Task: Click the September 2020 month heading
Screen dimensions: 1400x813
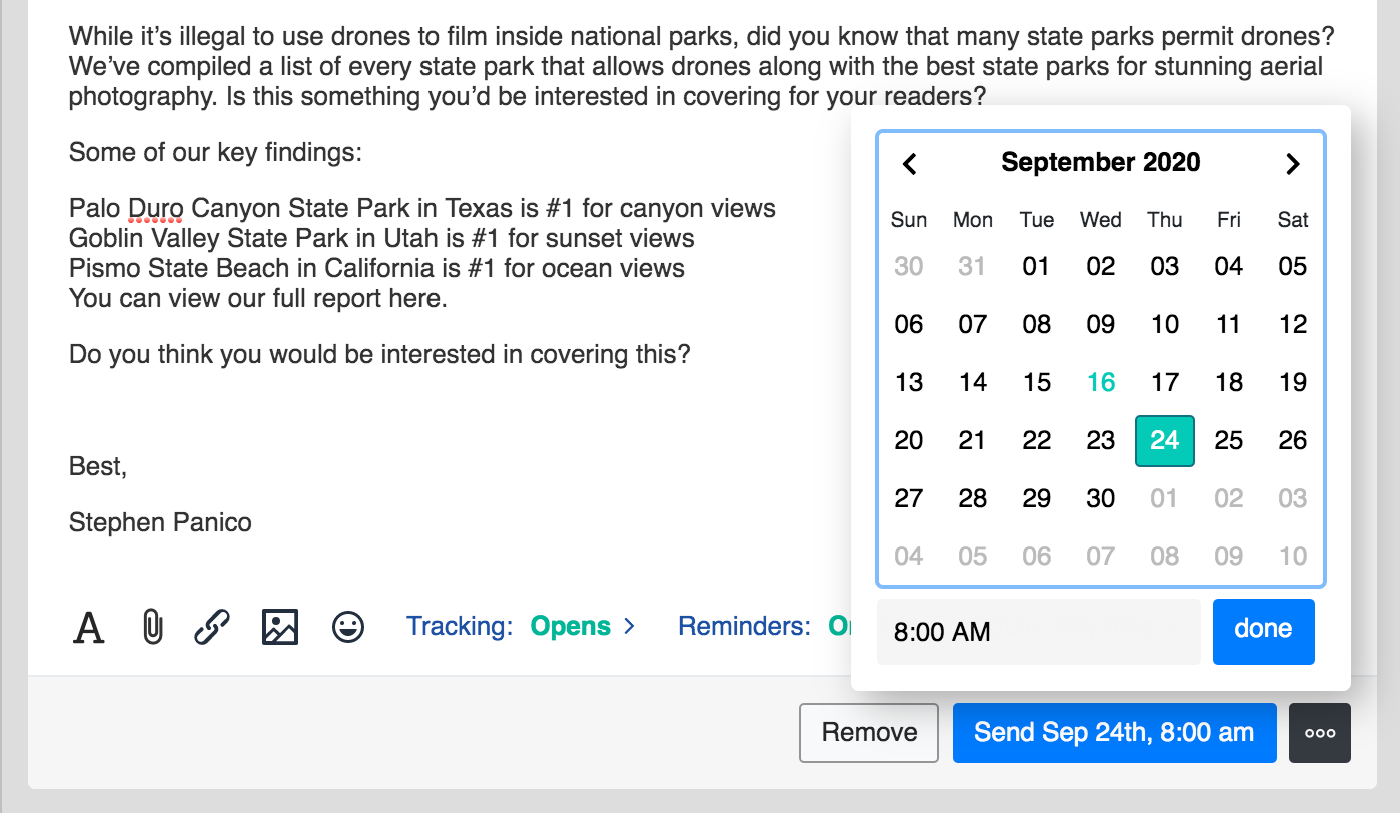Action: [1101, 163]
